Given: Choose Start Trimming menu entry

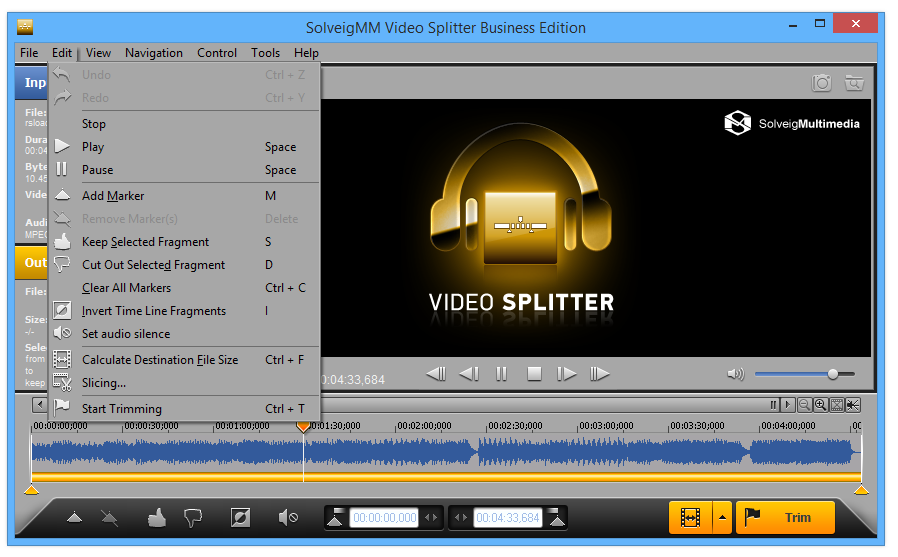Looking at the screenshot, I should pyautogui.click(x=184, y=409).
